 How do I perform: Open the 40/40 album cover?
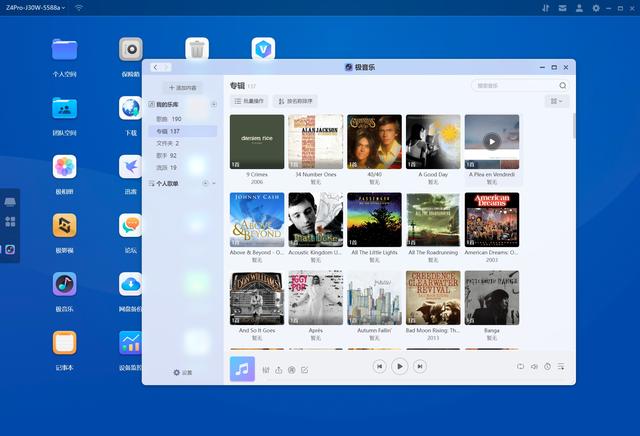(374, 142)
